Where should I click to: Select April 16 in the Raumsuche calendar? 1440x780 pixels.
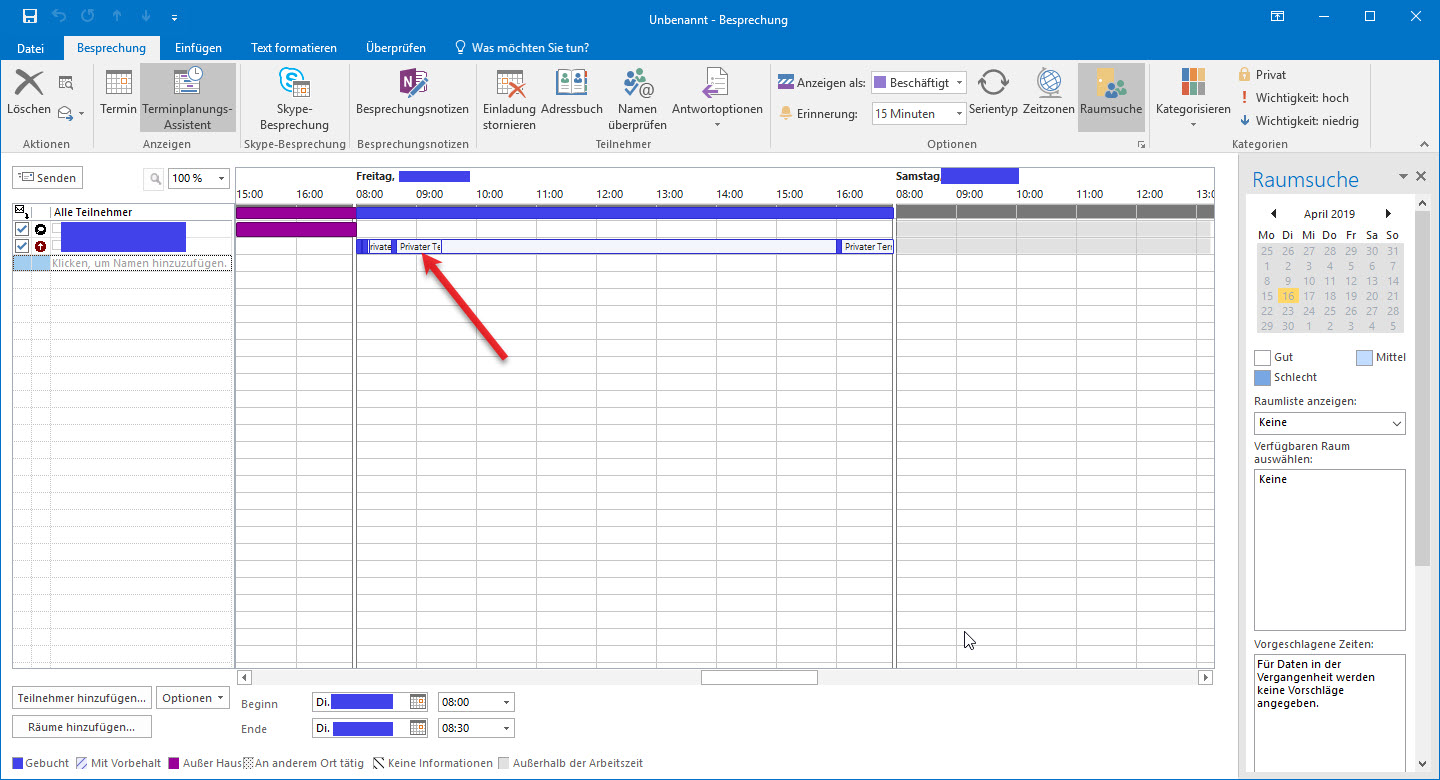[x=1287, y=296]
